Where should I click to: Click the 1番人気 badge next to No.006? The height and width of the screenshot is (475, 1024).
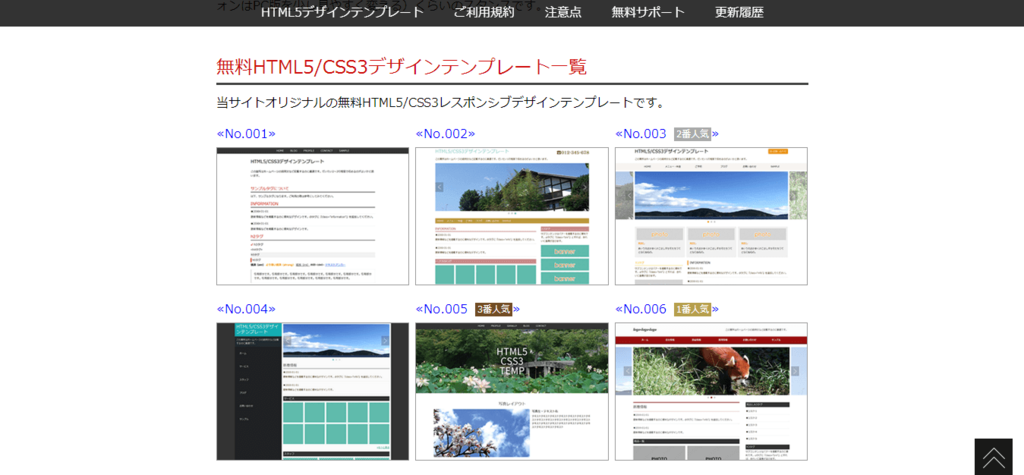tap(692, 309)
